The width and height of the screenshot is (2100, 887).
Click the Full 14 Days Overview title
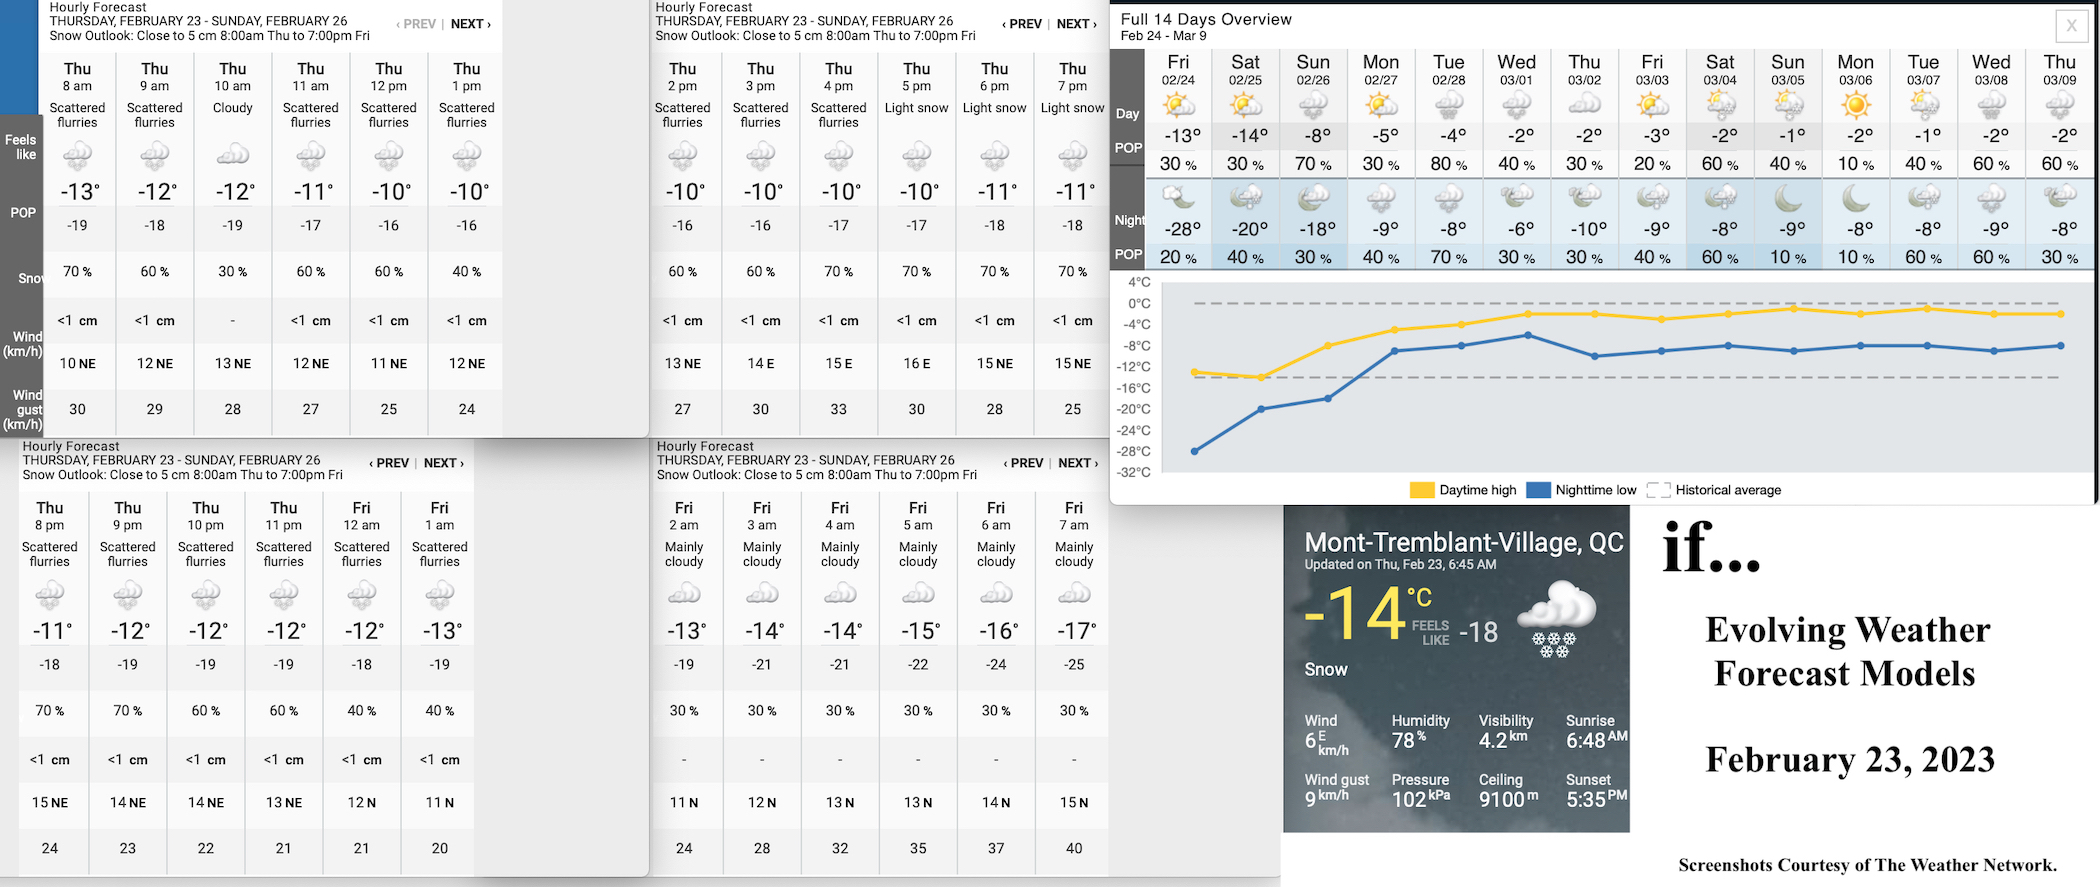[1206, 19]
